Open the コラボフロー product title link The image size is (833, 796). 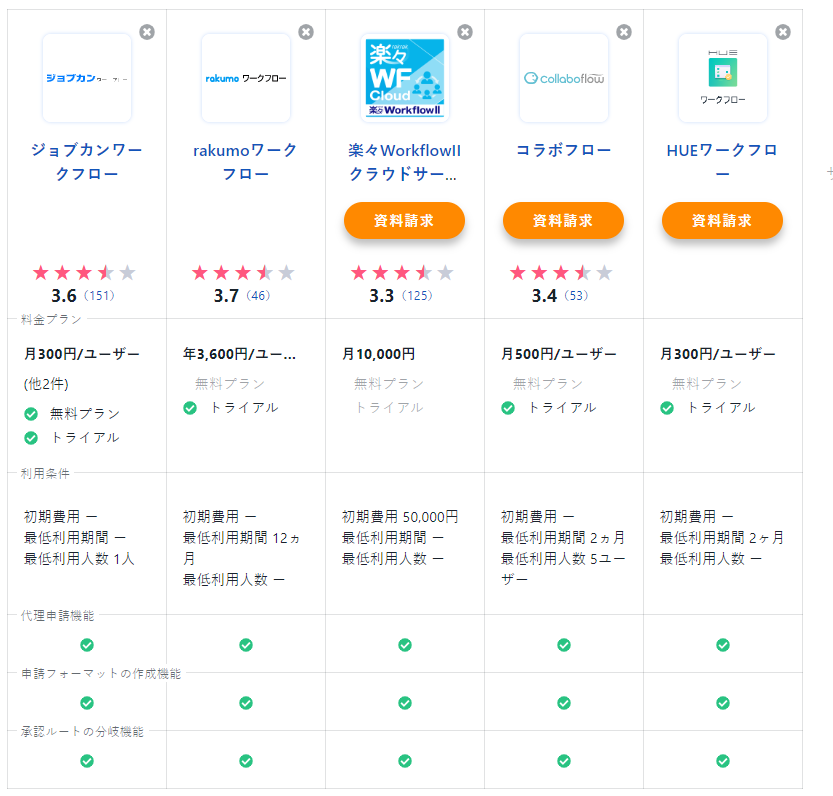[564, 151]
